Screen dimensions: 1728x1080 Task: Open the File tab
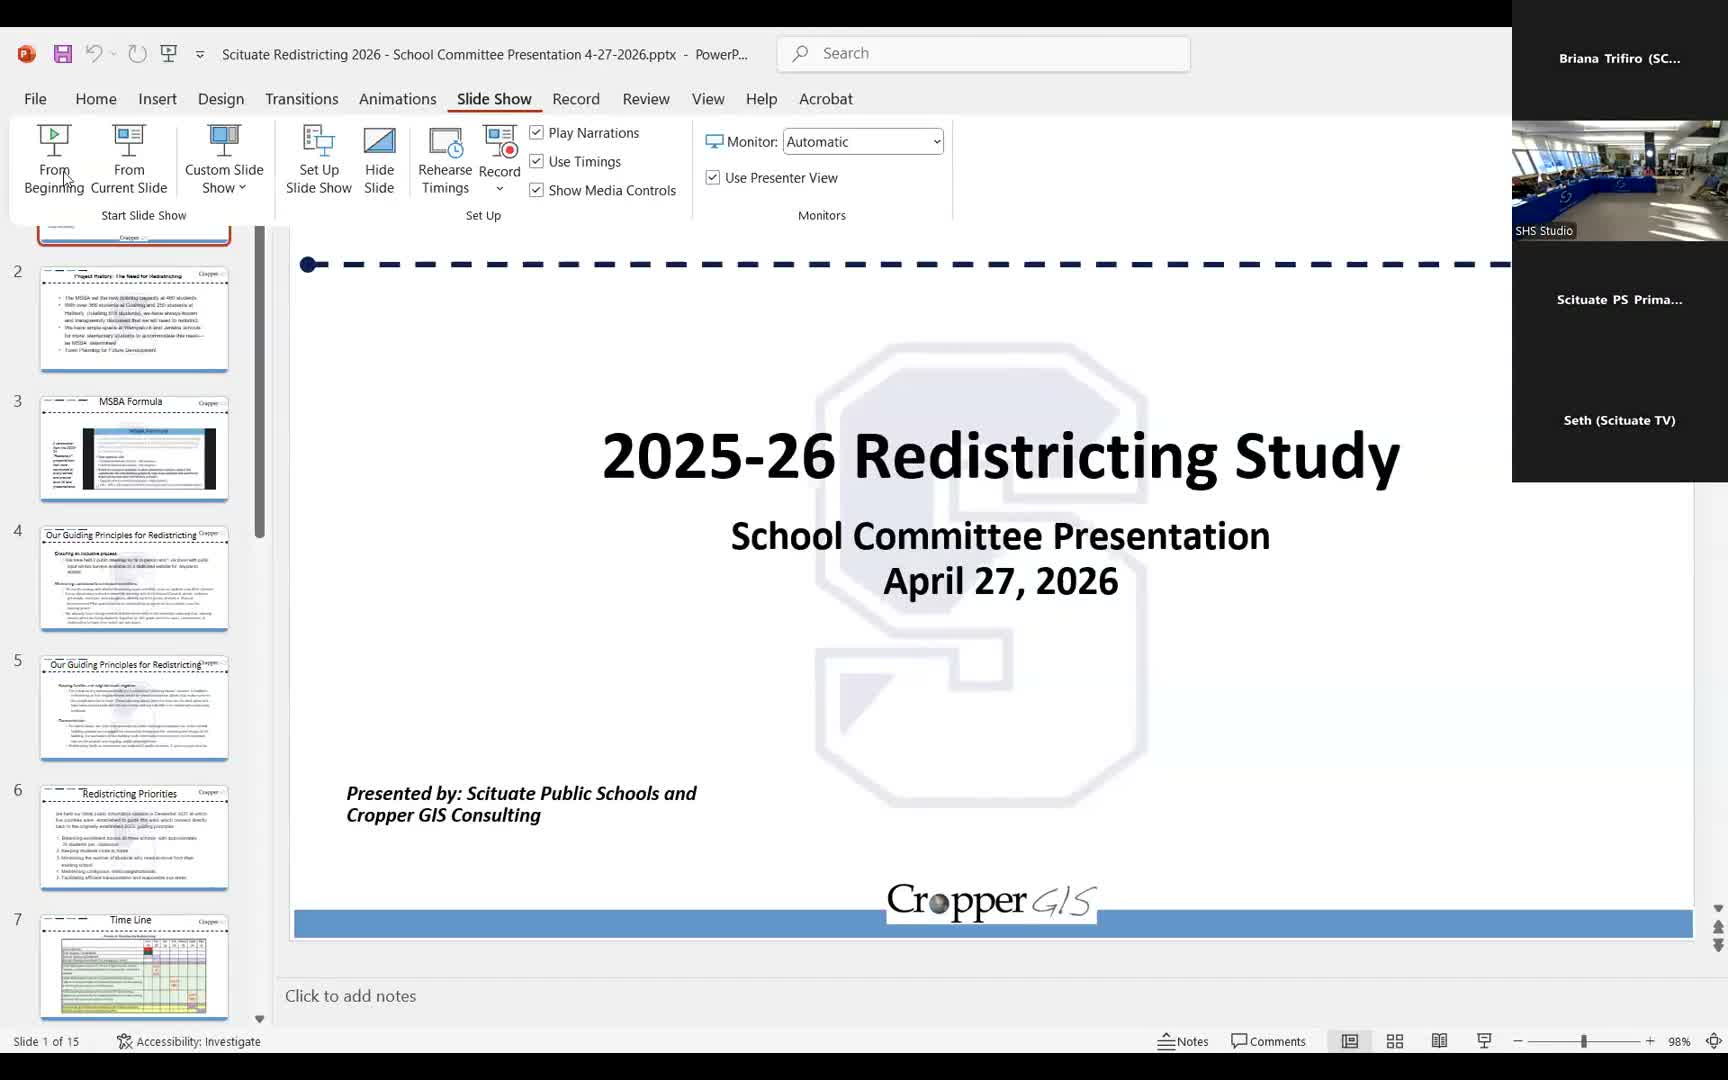point(35,99)
